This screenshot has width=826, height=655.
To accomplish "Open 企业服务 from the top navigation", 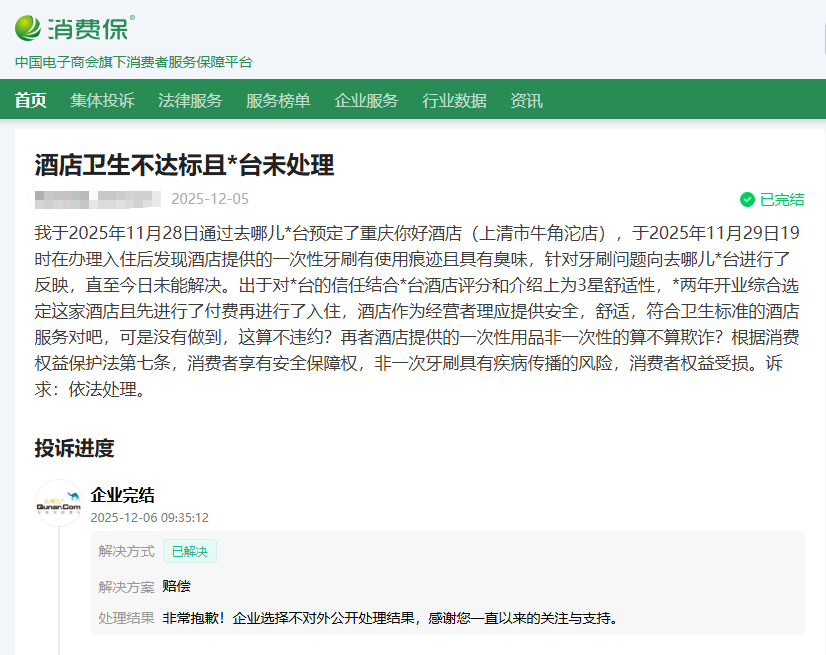I will coord(366,100).
